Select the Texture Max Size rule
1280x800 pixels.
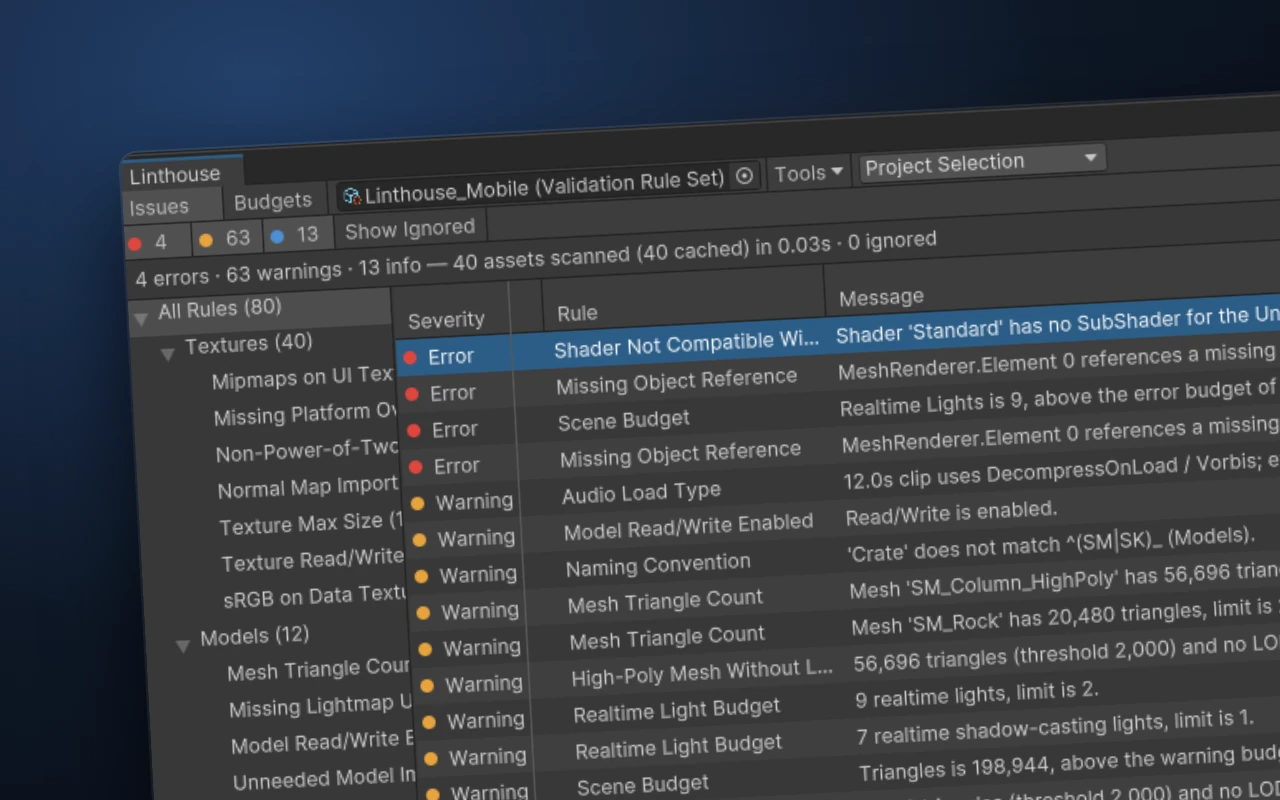click(311, 523)
